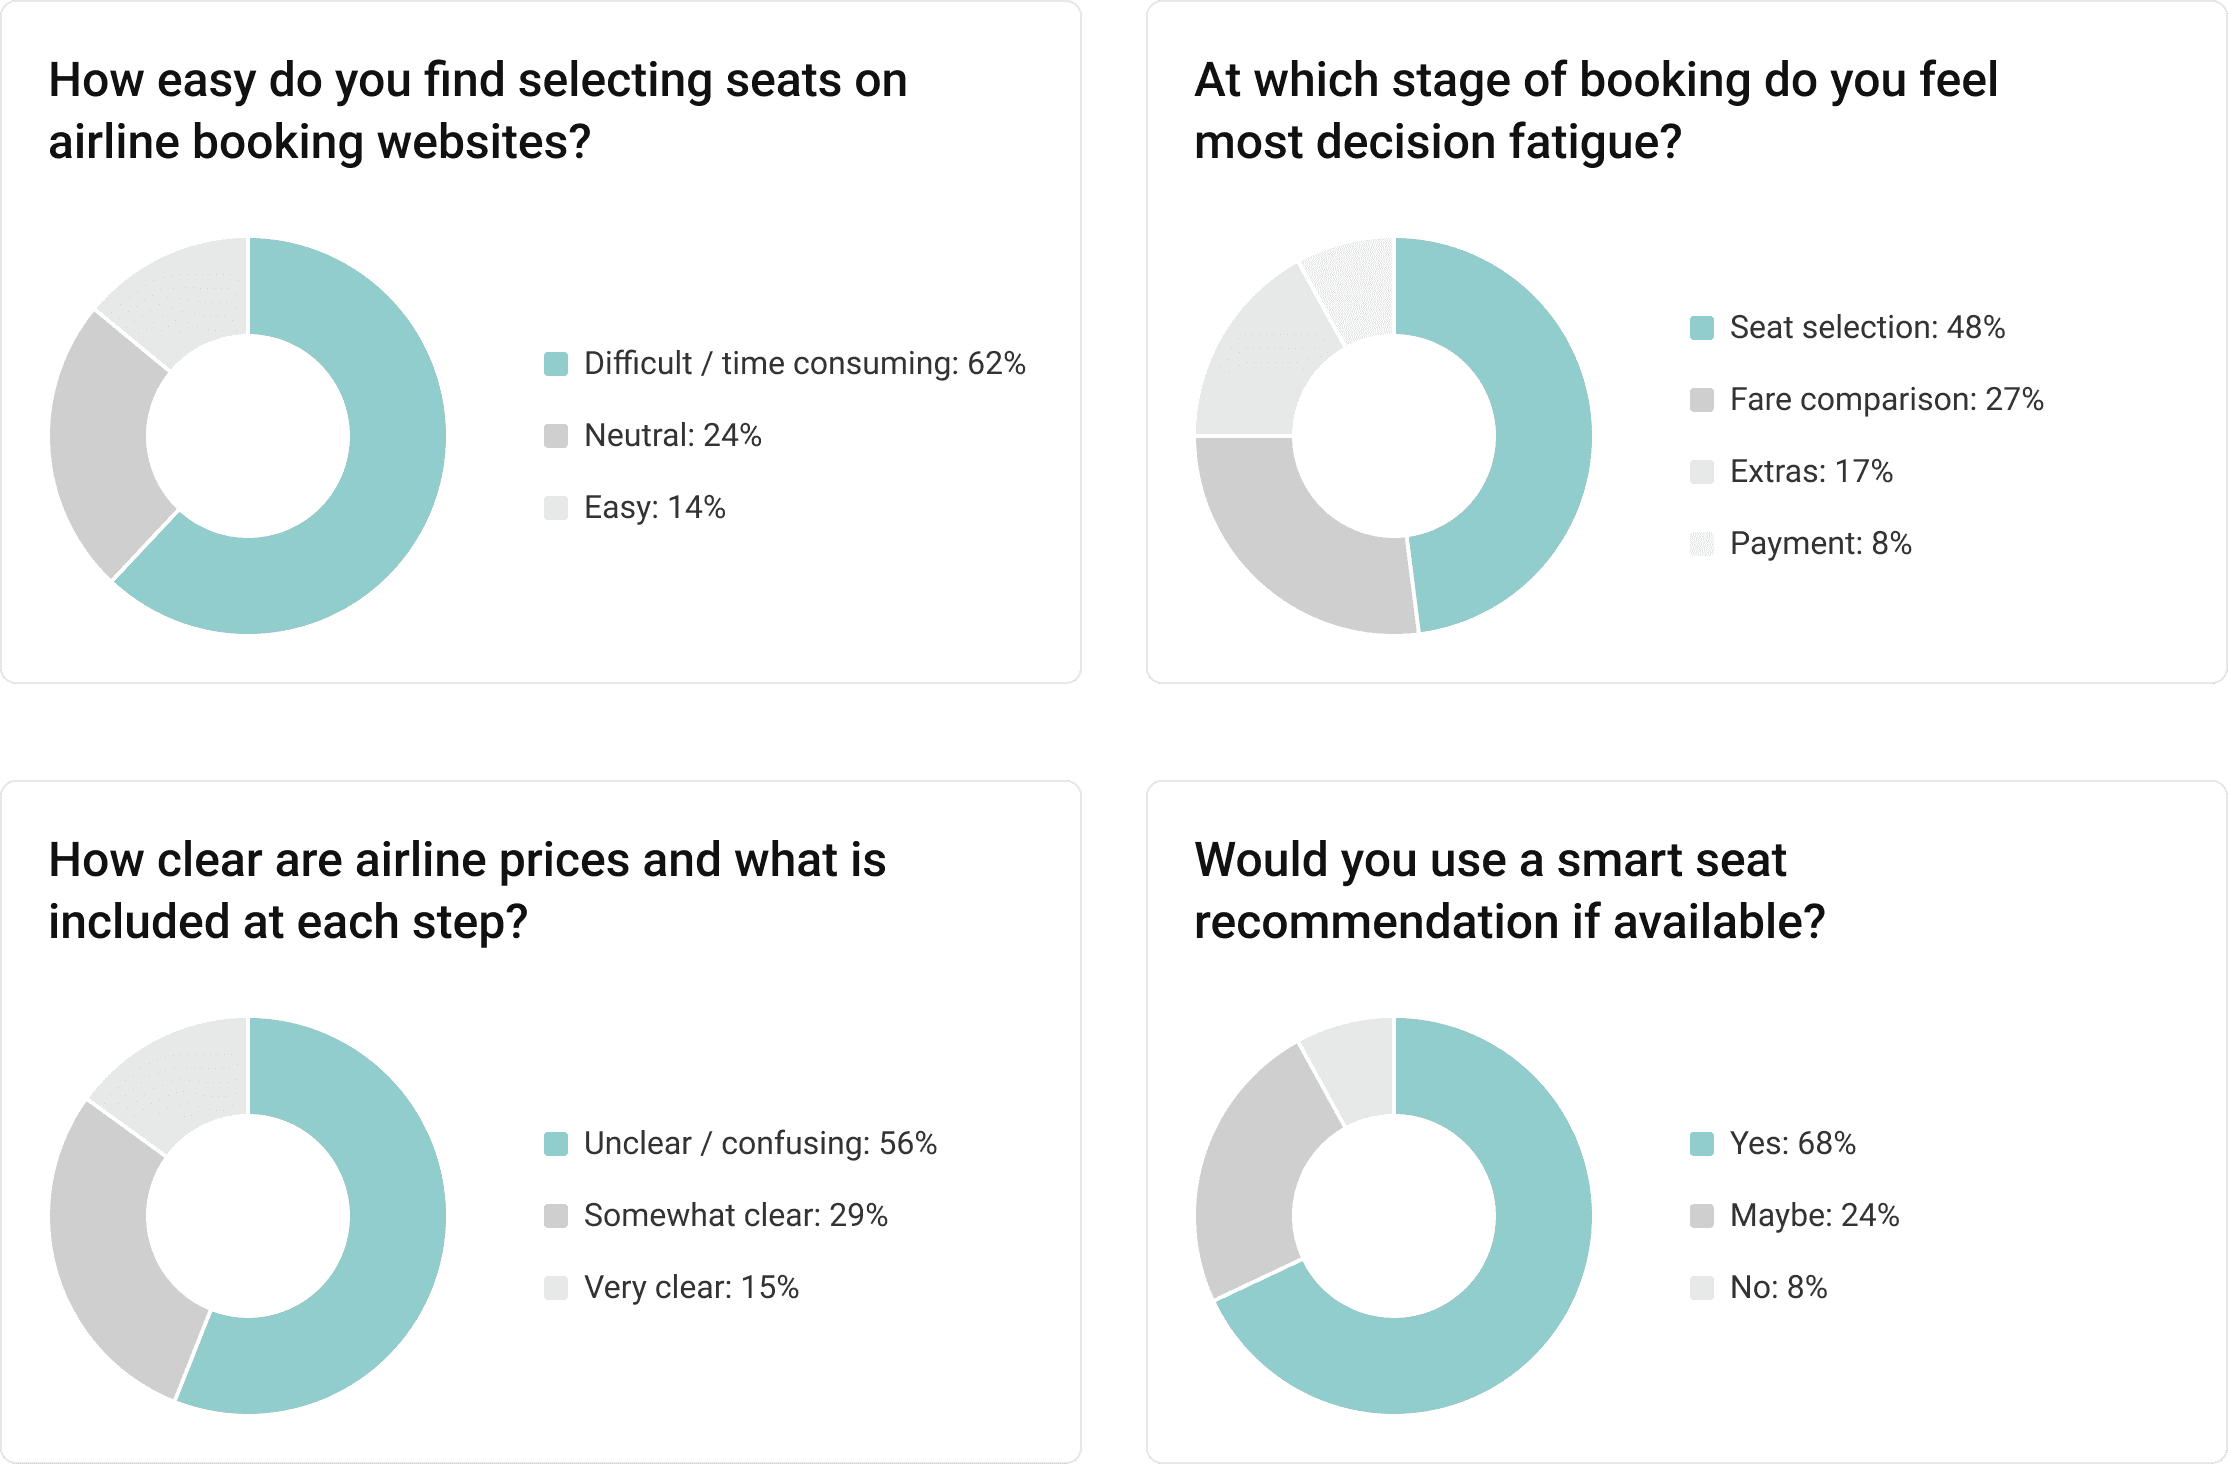This screenshot has height=1464, width=2228.
Task: Click the teal 'Difficult / time consuming' legend swatch
Action: coord(556,364)
